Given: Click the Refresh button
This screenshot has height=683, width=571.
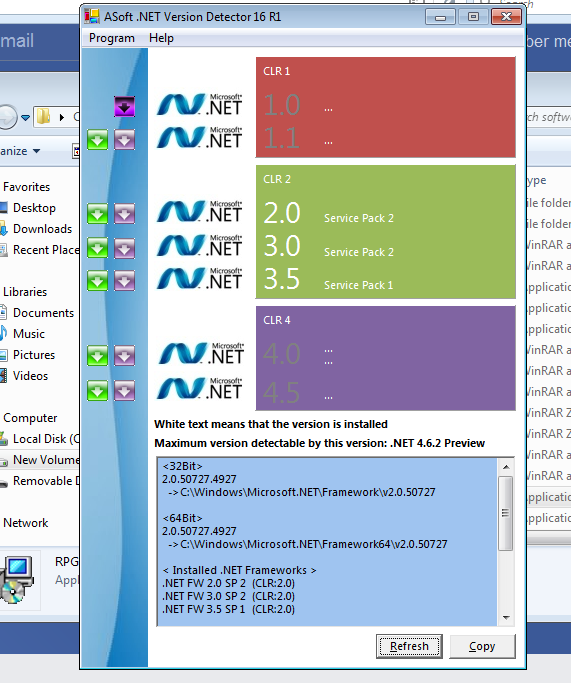Looking at the screenshot, I should point(409,646).
